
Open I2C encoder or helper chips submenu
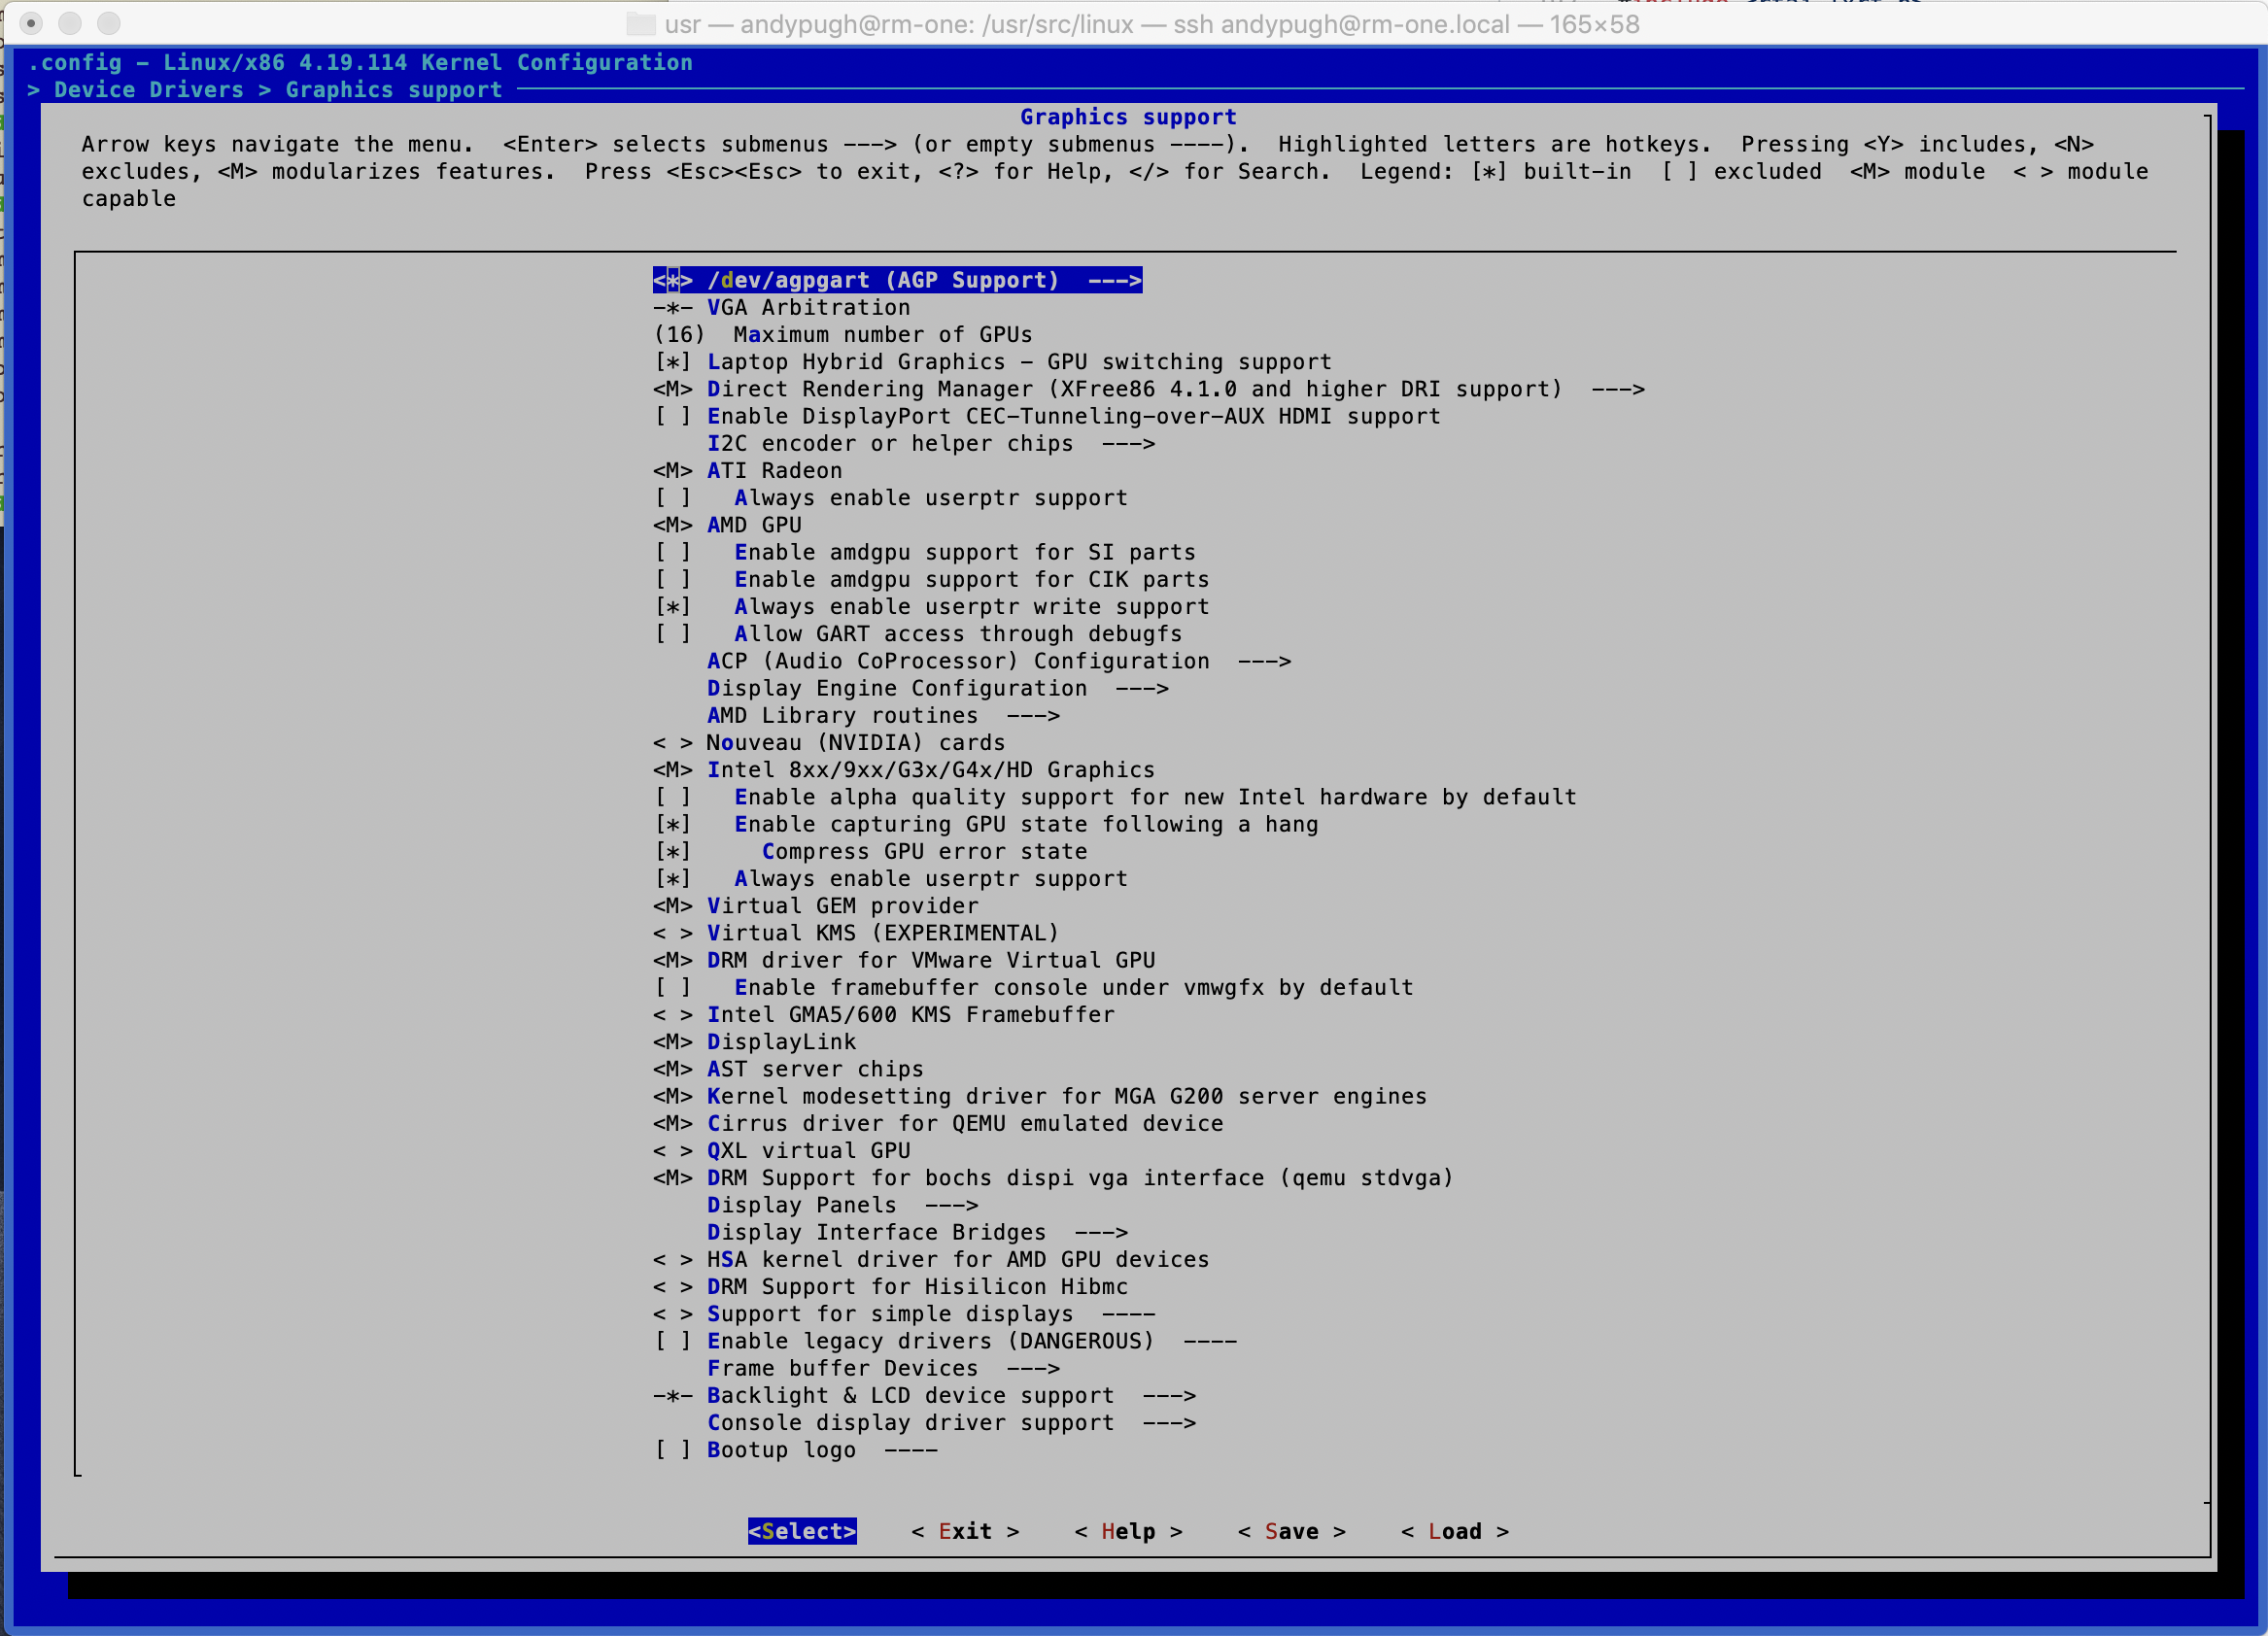point(931,443)
